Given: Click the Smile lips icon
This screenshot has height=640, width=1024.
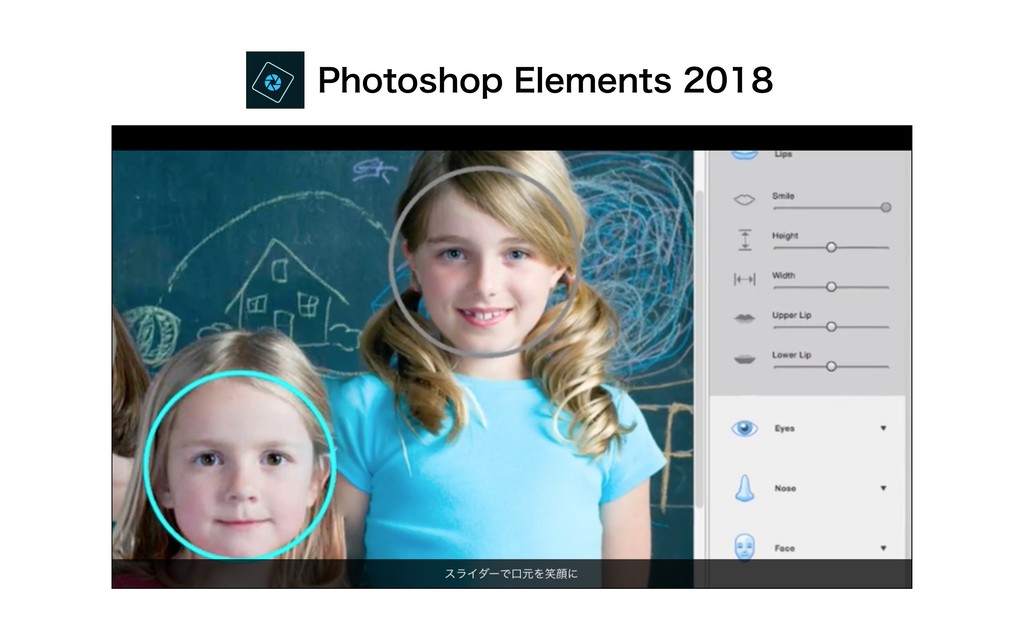Looking at the screenshot, I should click(x=744, y=200).
